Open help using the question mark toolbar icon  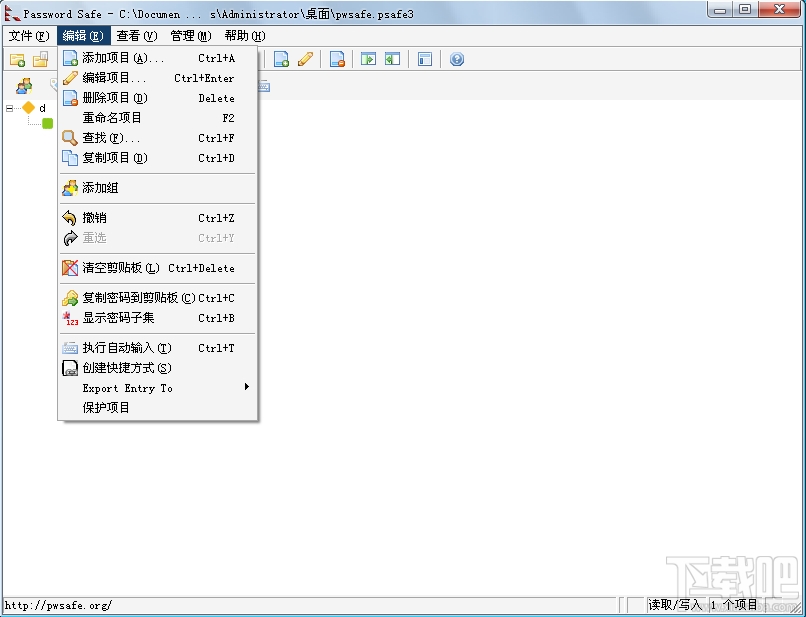click(456, 59)
